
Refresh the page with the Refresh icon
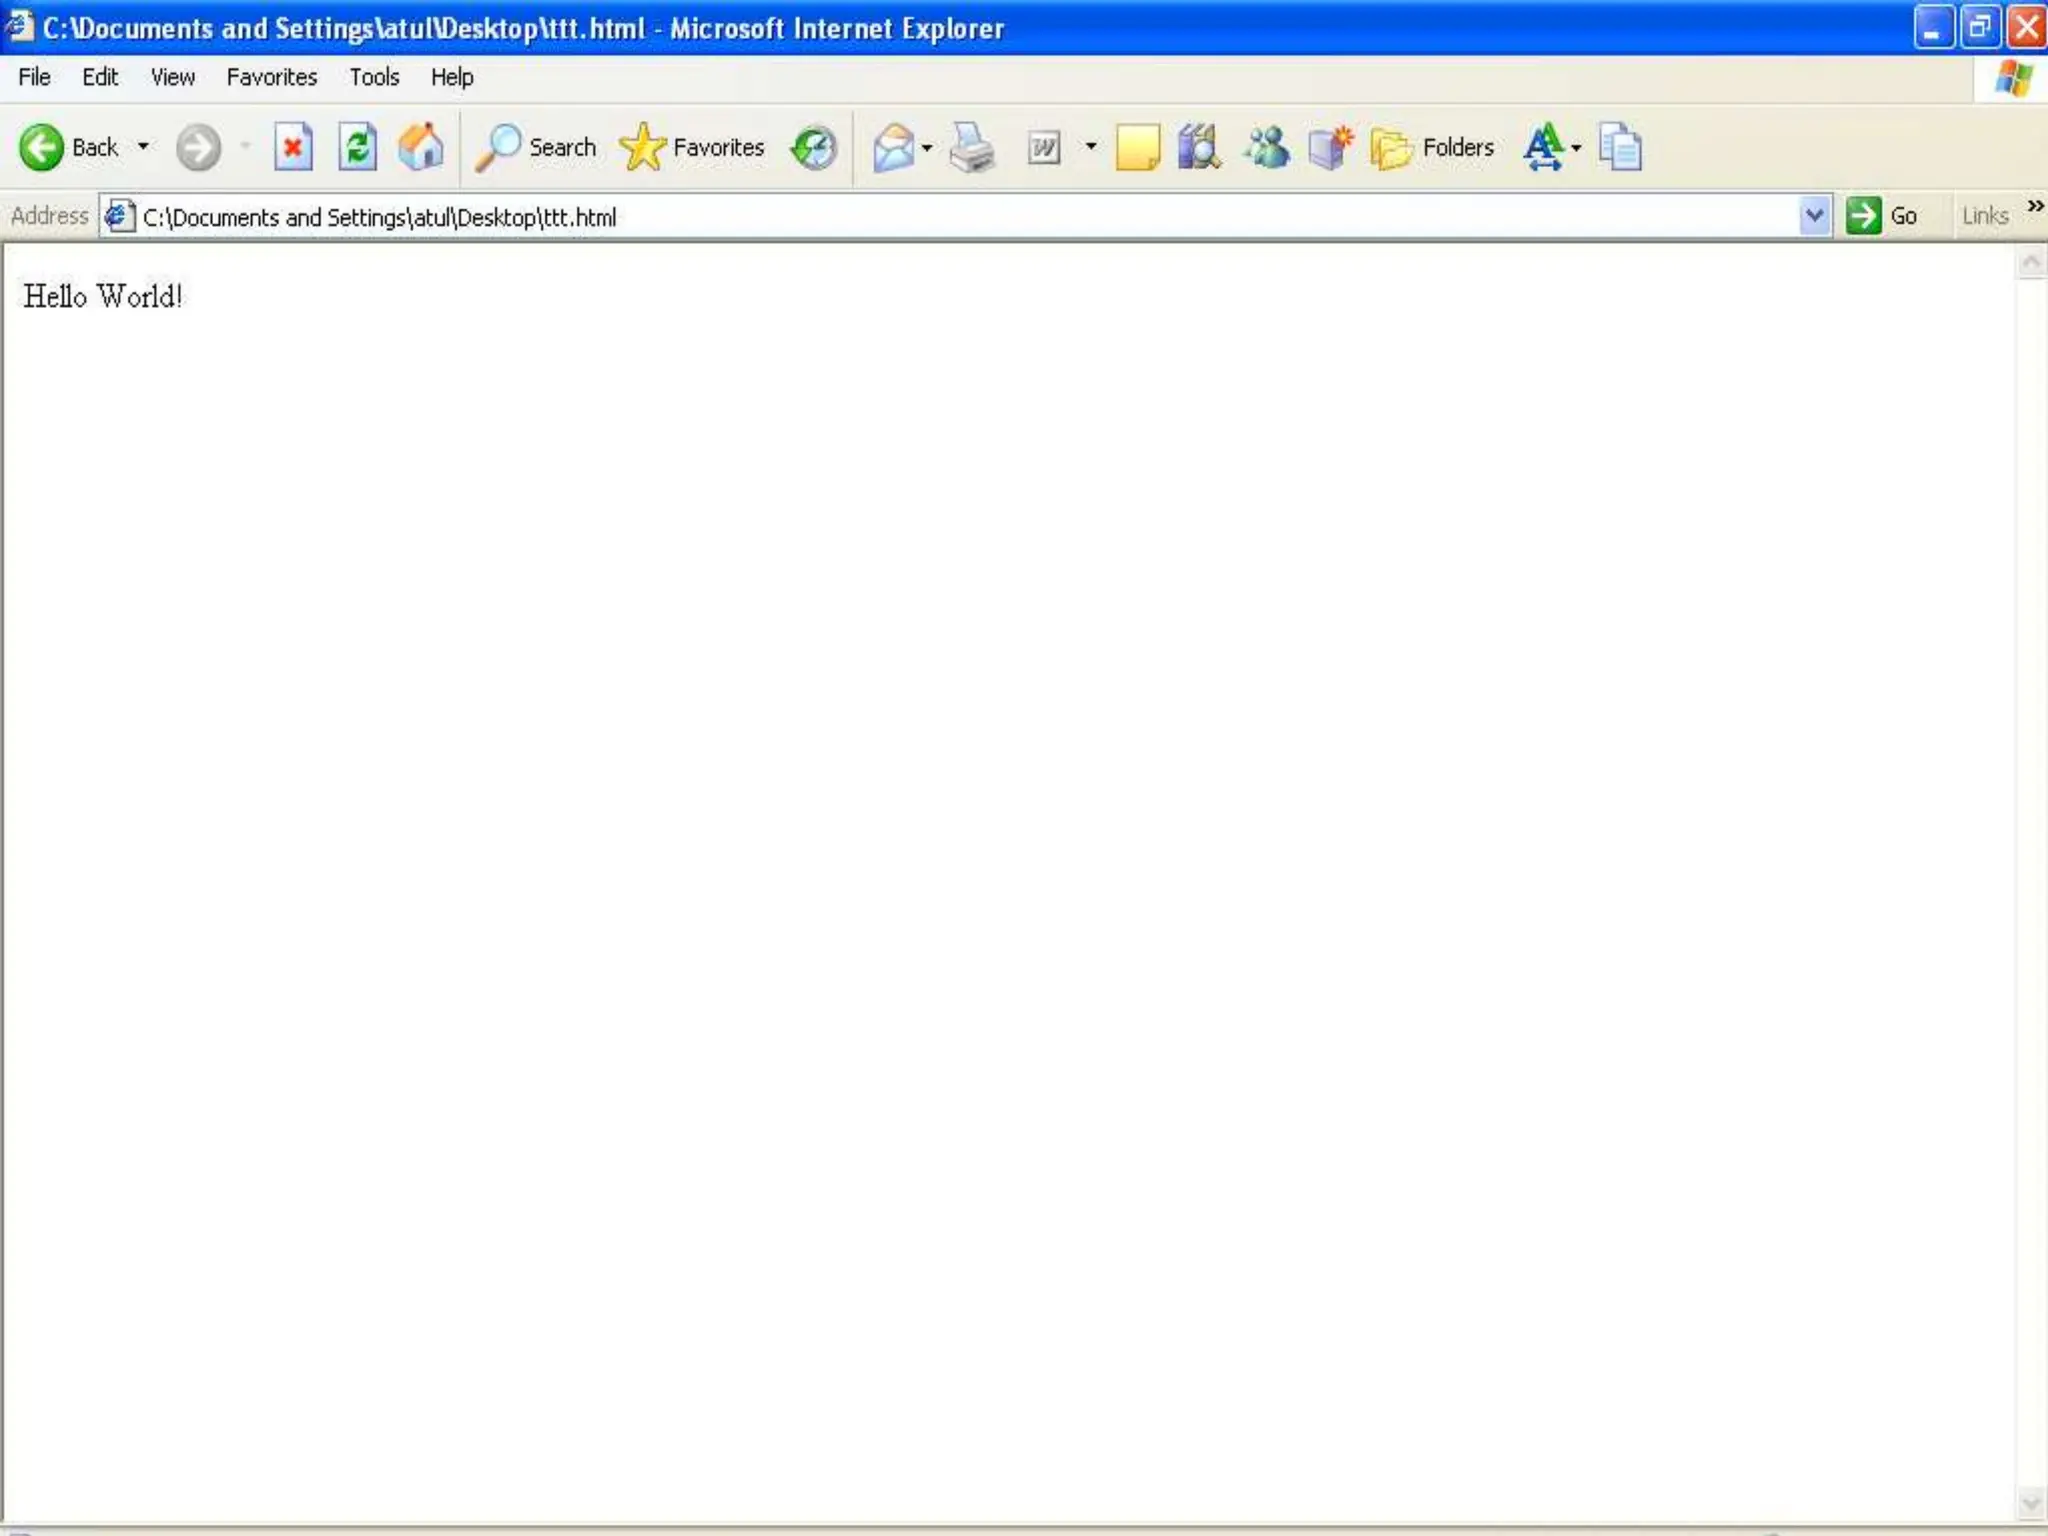(x=357, y=148)
